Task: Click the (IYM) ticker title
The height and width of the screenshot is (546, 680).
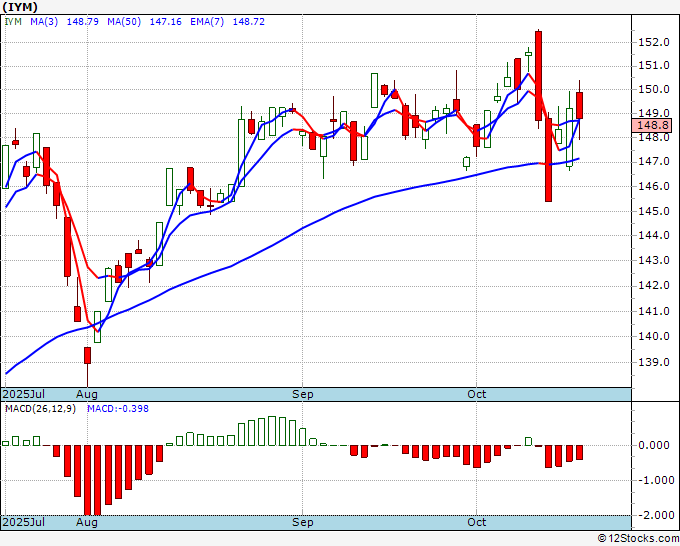Action: pyautogui.click(x=20, y=7)
